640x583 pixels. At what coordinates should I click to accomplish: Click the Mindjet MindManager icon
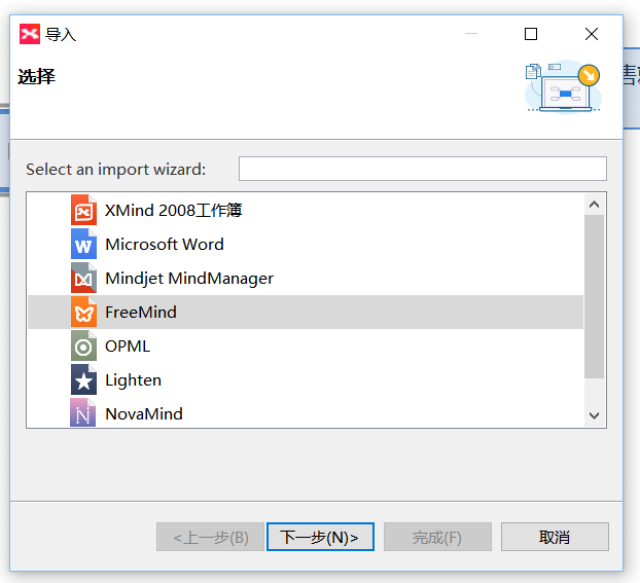tap(84, 279)
